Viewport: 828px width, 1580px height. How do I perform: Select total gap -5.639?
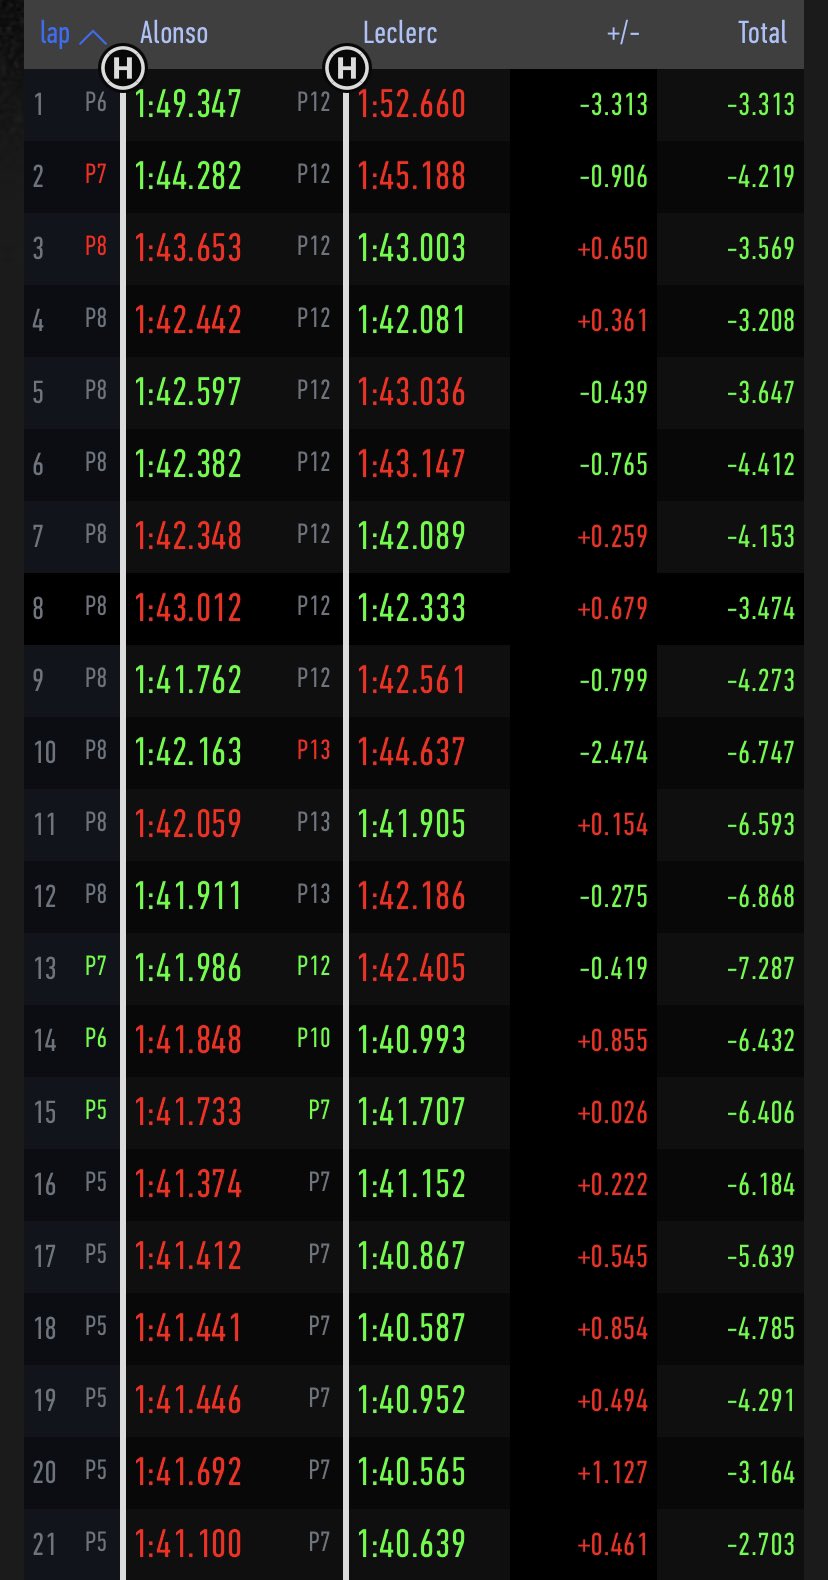761,1257
